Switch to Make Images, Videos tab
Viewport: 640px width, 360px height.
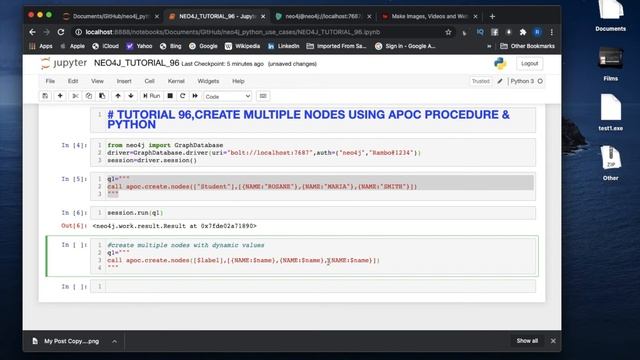429,16
